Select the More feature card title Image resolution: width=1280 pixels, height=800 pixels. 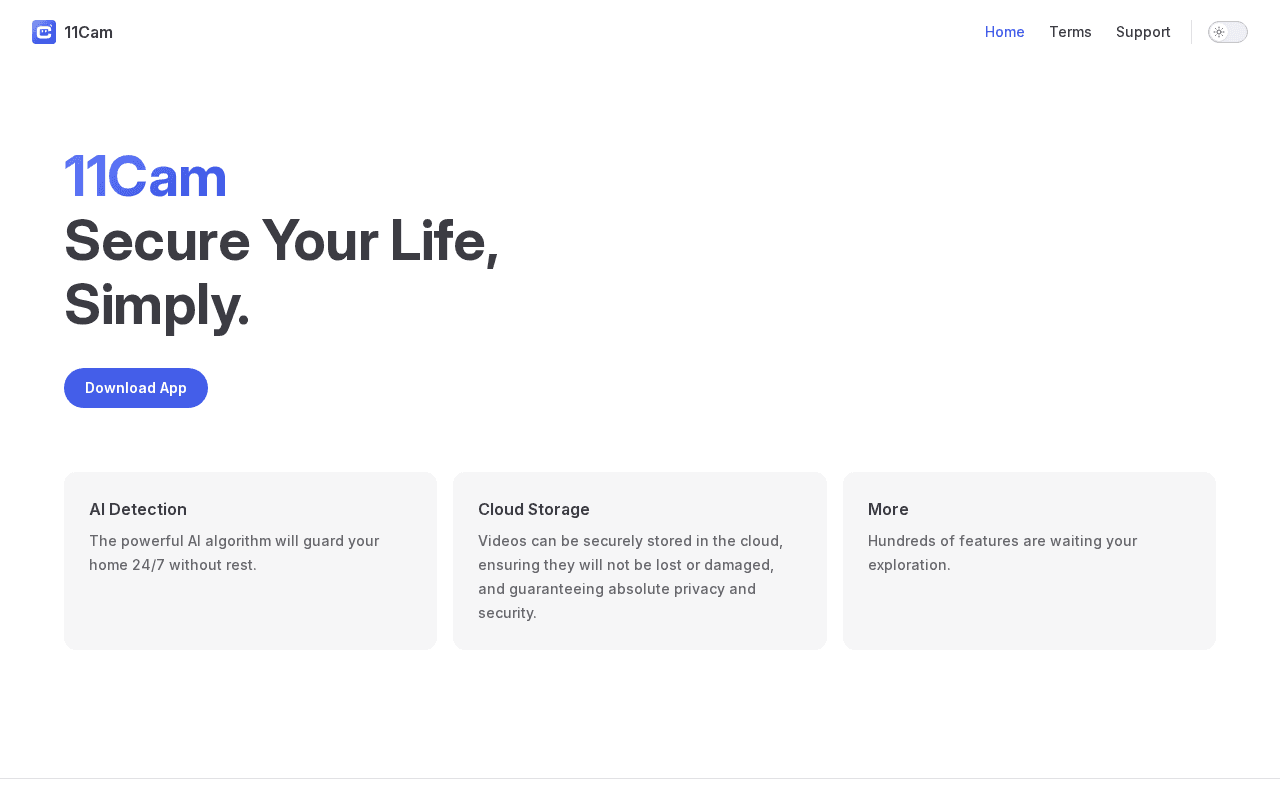pyautogui.click(x=888, y=509)
